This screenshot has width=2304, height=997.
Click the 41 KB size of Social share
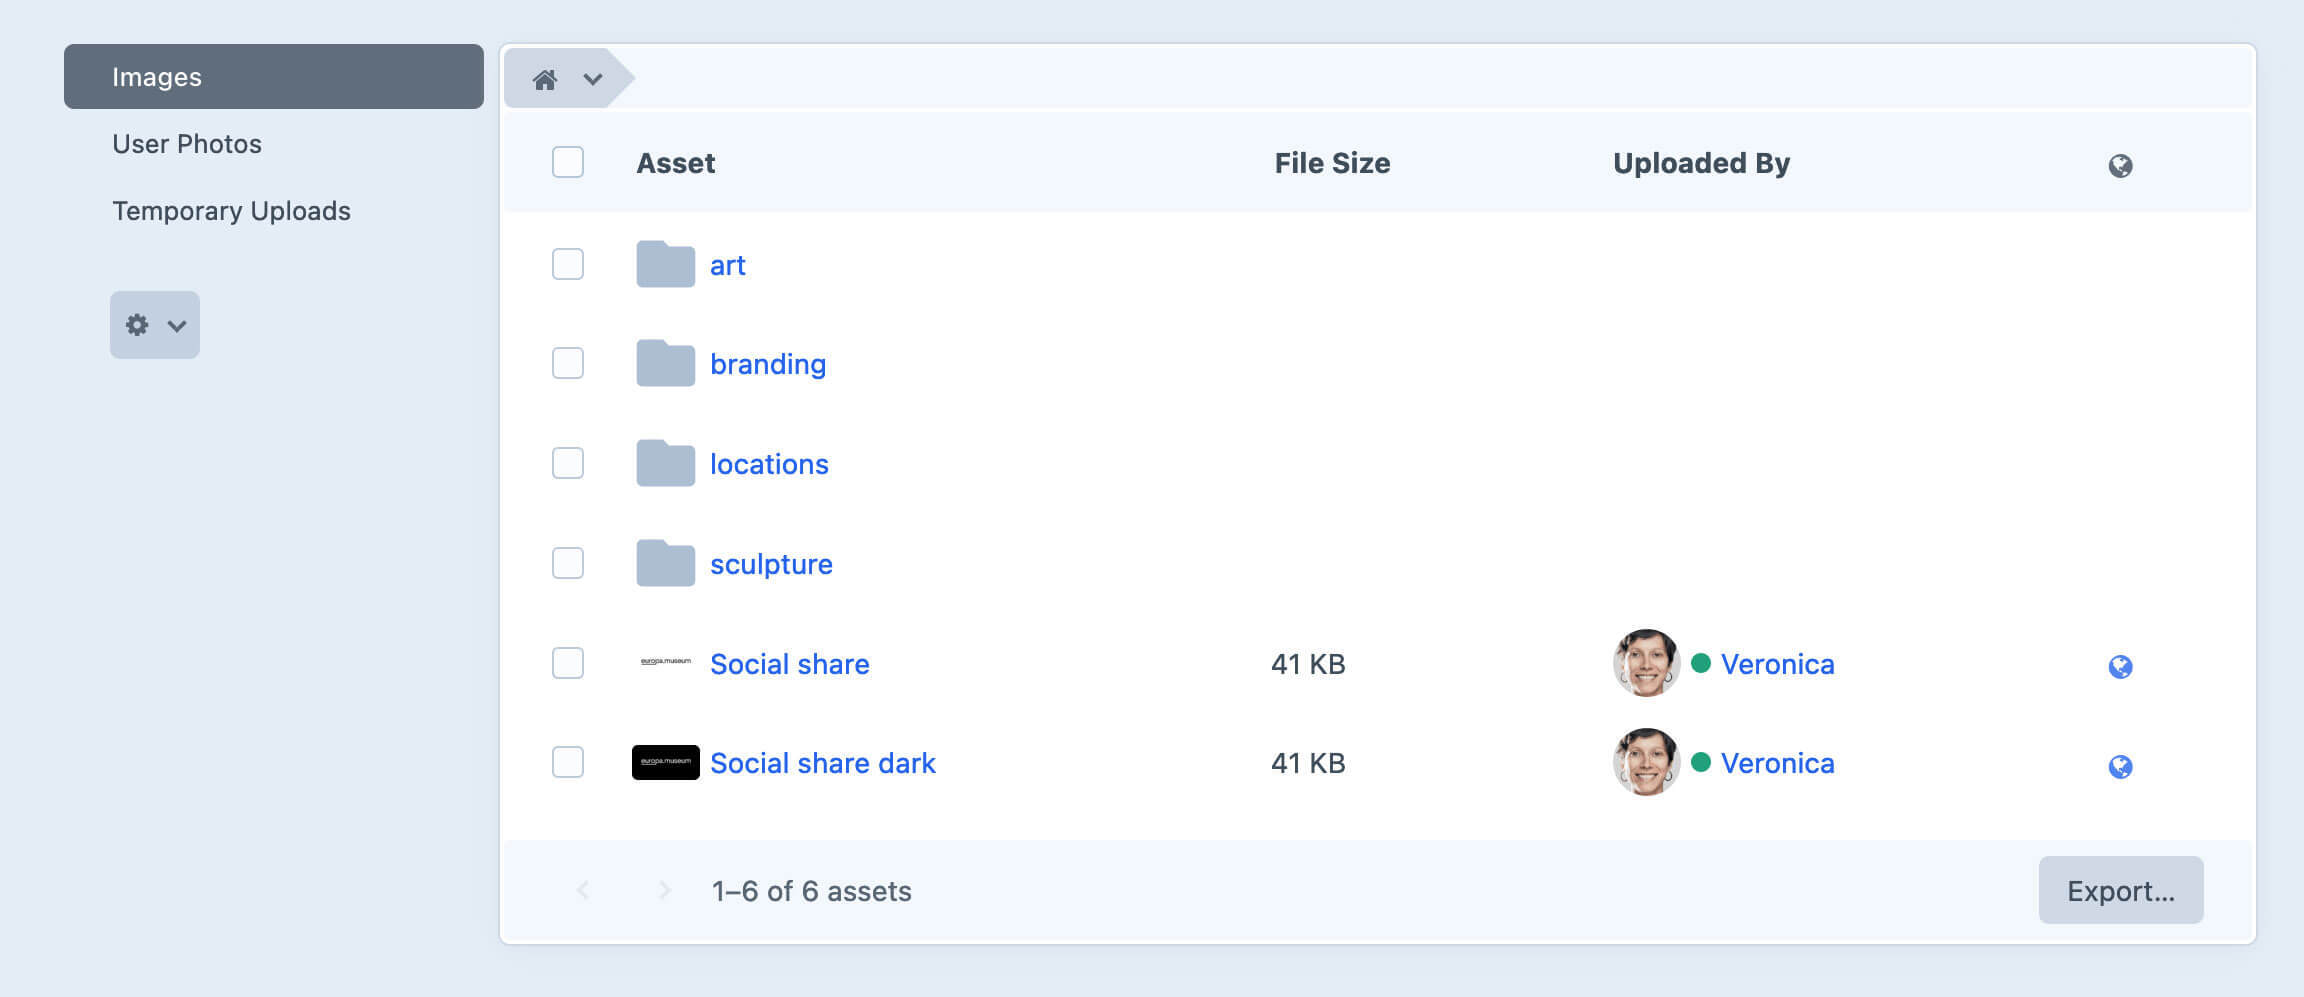pos(1308,664)
